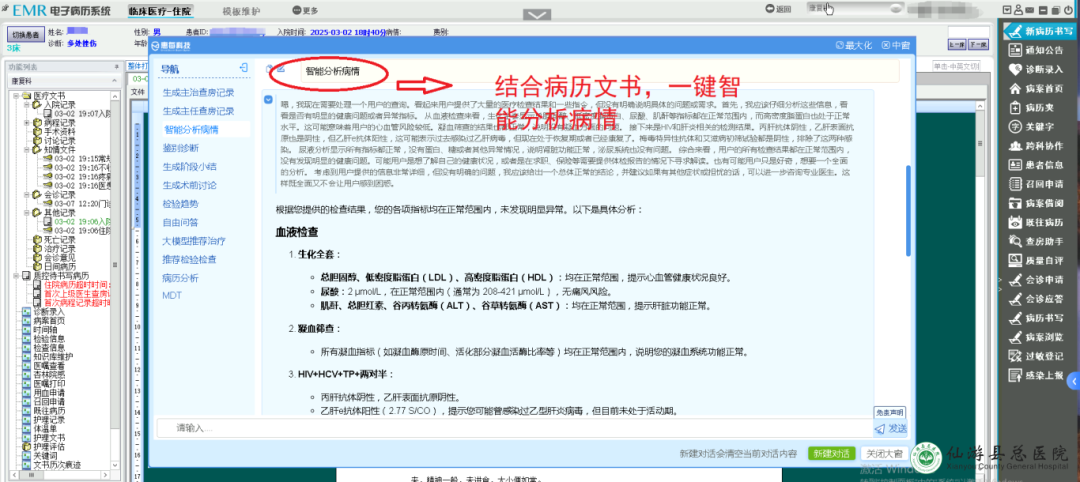Switch to the 临床医疗-住院 tab
This screenshot has height=482, width=1080.
160,10
